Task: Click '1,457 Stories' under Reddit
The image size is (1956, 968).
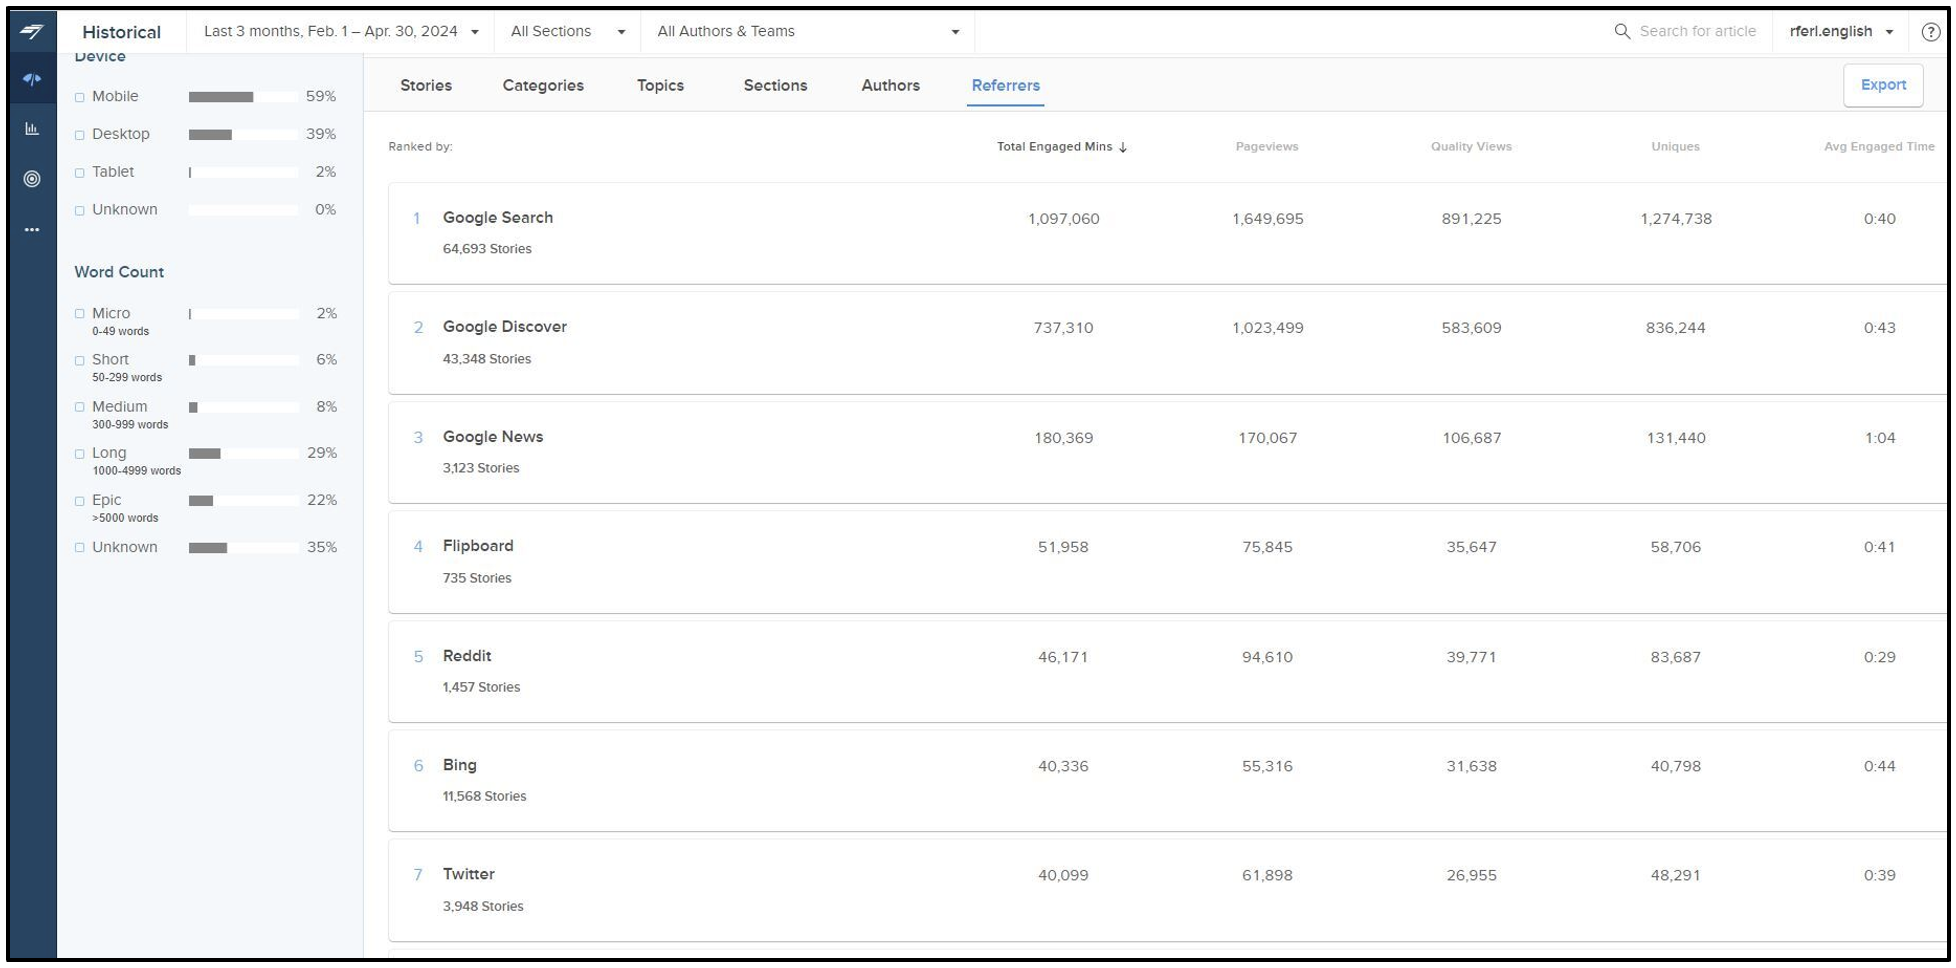Action: [x=481, y=687]
